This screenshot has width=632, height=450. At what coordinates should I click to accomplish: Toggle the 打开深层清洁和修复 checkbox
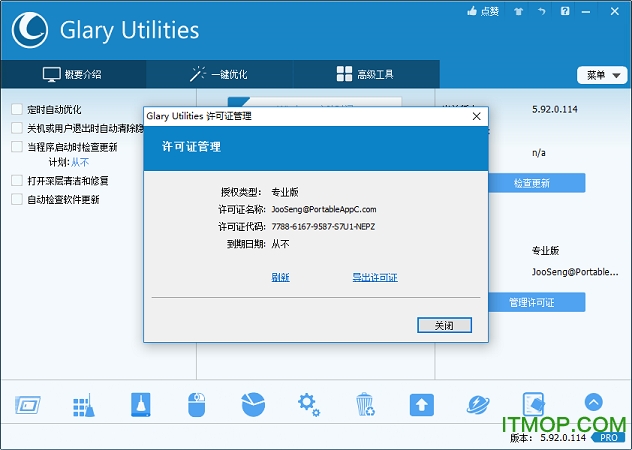tap(17, 181)
